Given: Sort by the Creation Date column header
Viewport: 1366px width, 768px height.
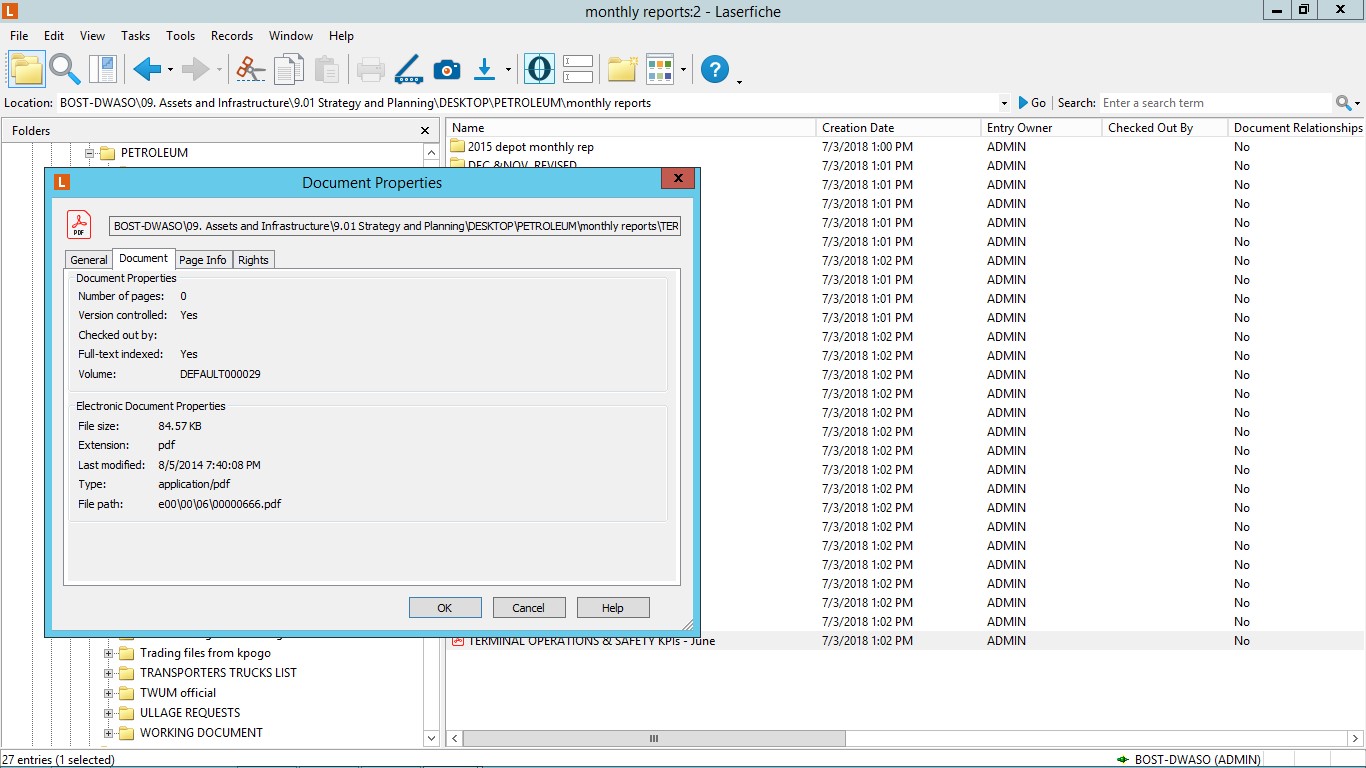Looking at the screenshot, I should coord(898,128).
